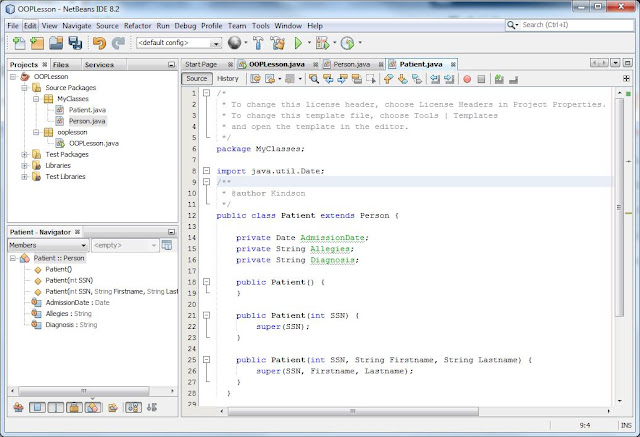The height and width of the screenshot is (437, 640).
Task: Click the History view button
Action: [x=228, y=79]
